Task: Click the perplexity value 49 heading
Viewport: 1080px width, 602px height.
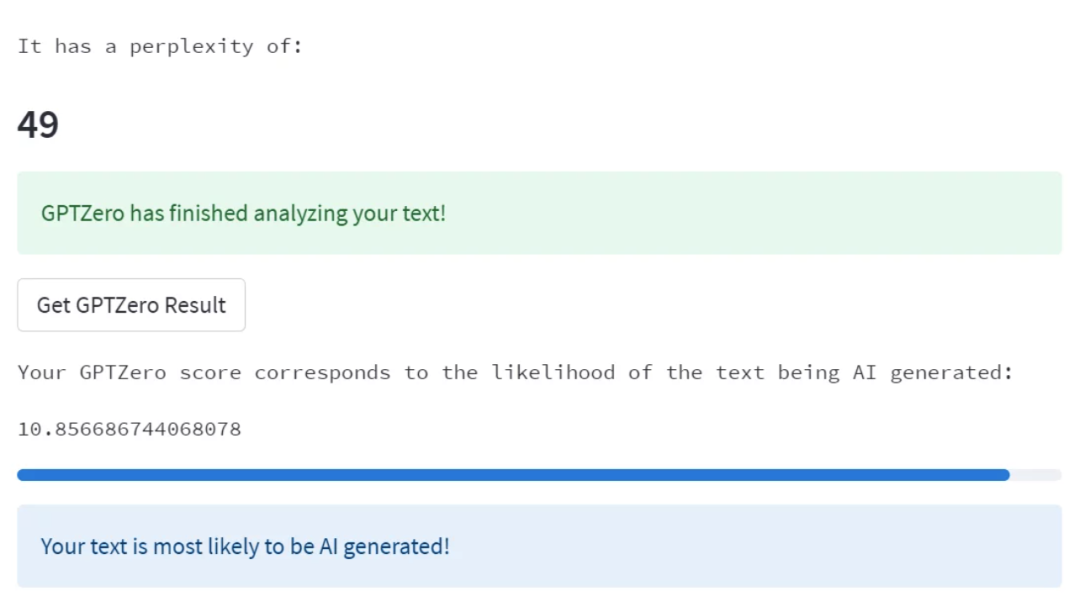Action: coord(38,125)
